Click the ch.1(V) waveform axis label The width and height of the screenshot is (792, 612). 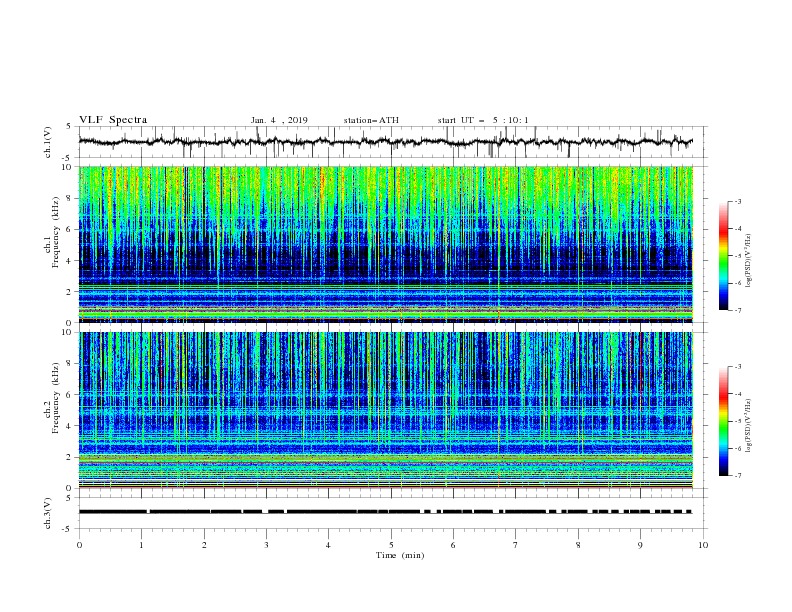click(x=48, y=142)
